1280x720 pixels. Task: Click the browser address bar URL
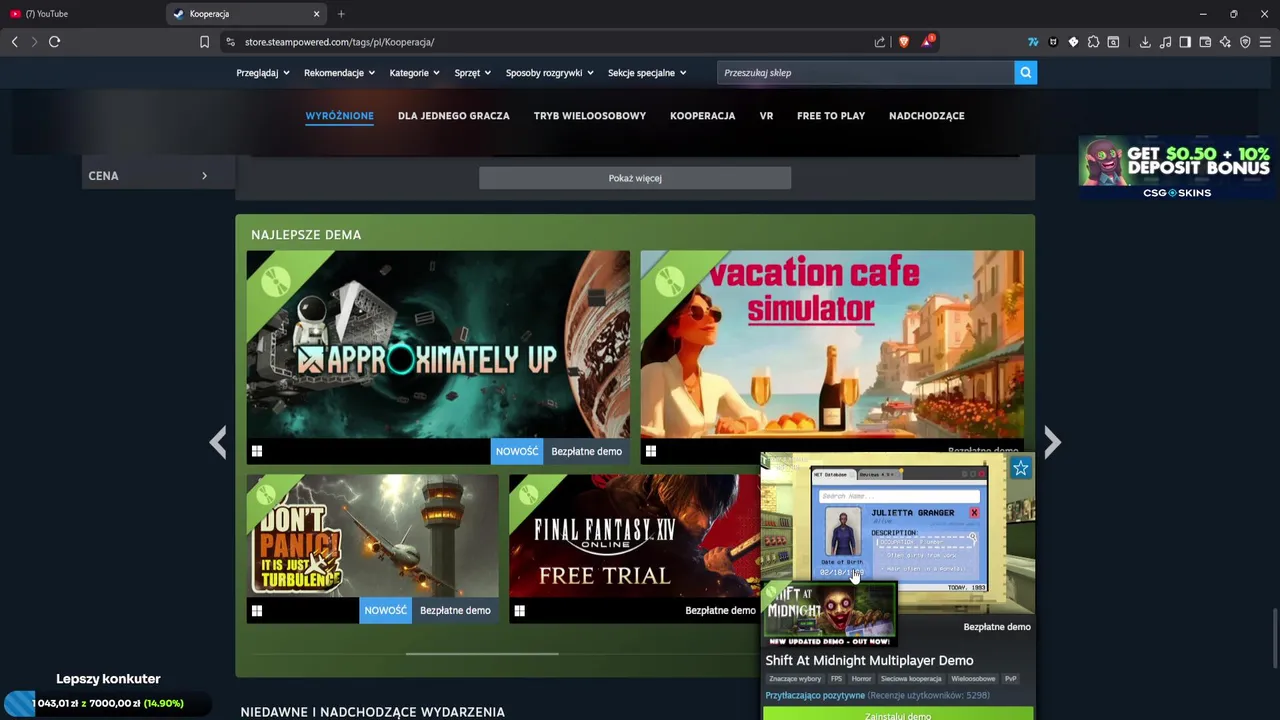[x=339, y=42]
